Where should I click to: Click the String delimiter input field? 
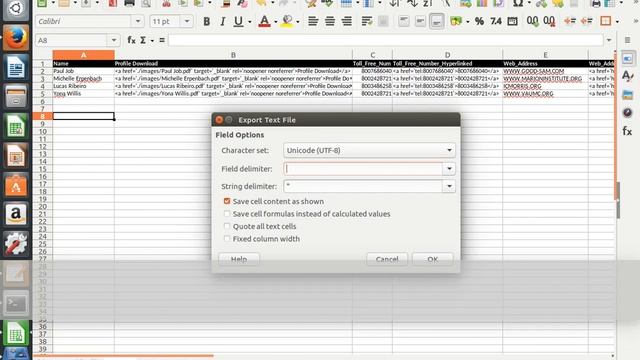tap(363, 186)
